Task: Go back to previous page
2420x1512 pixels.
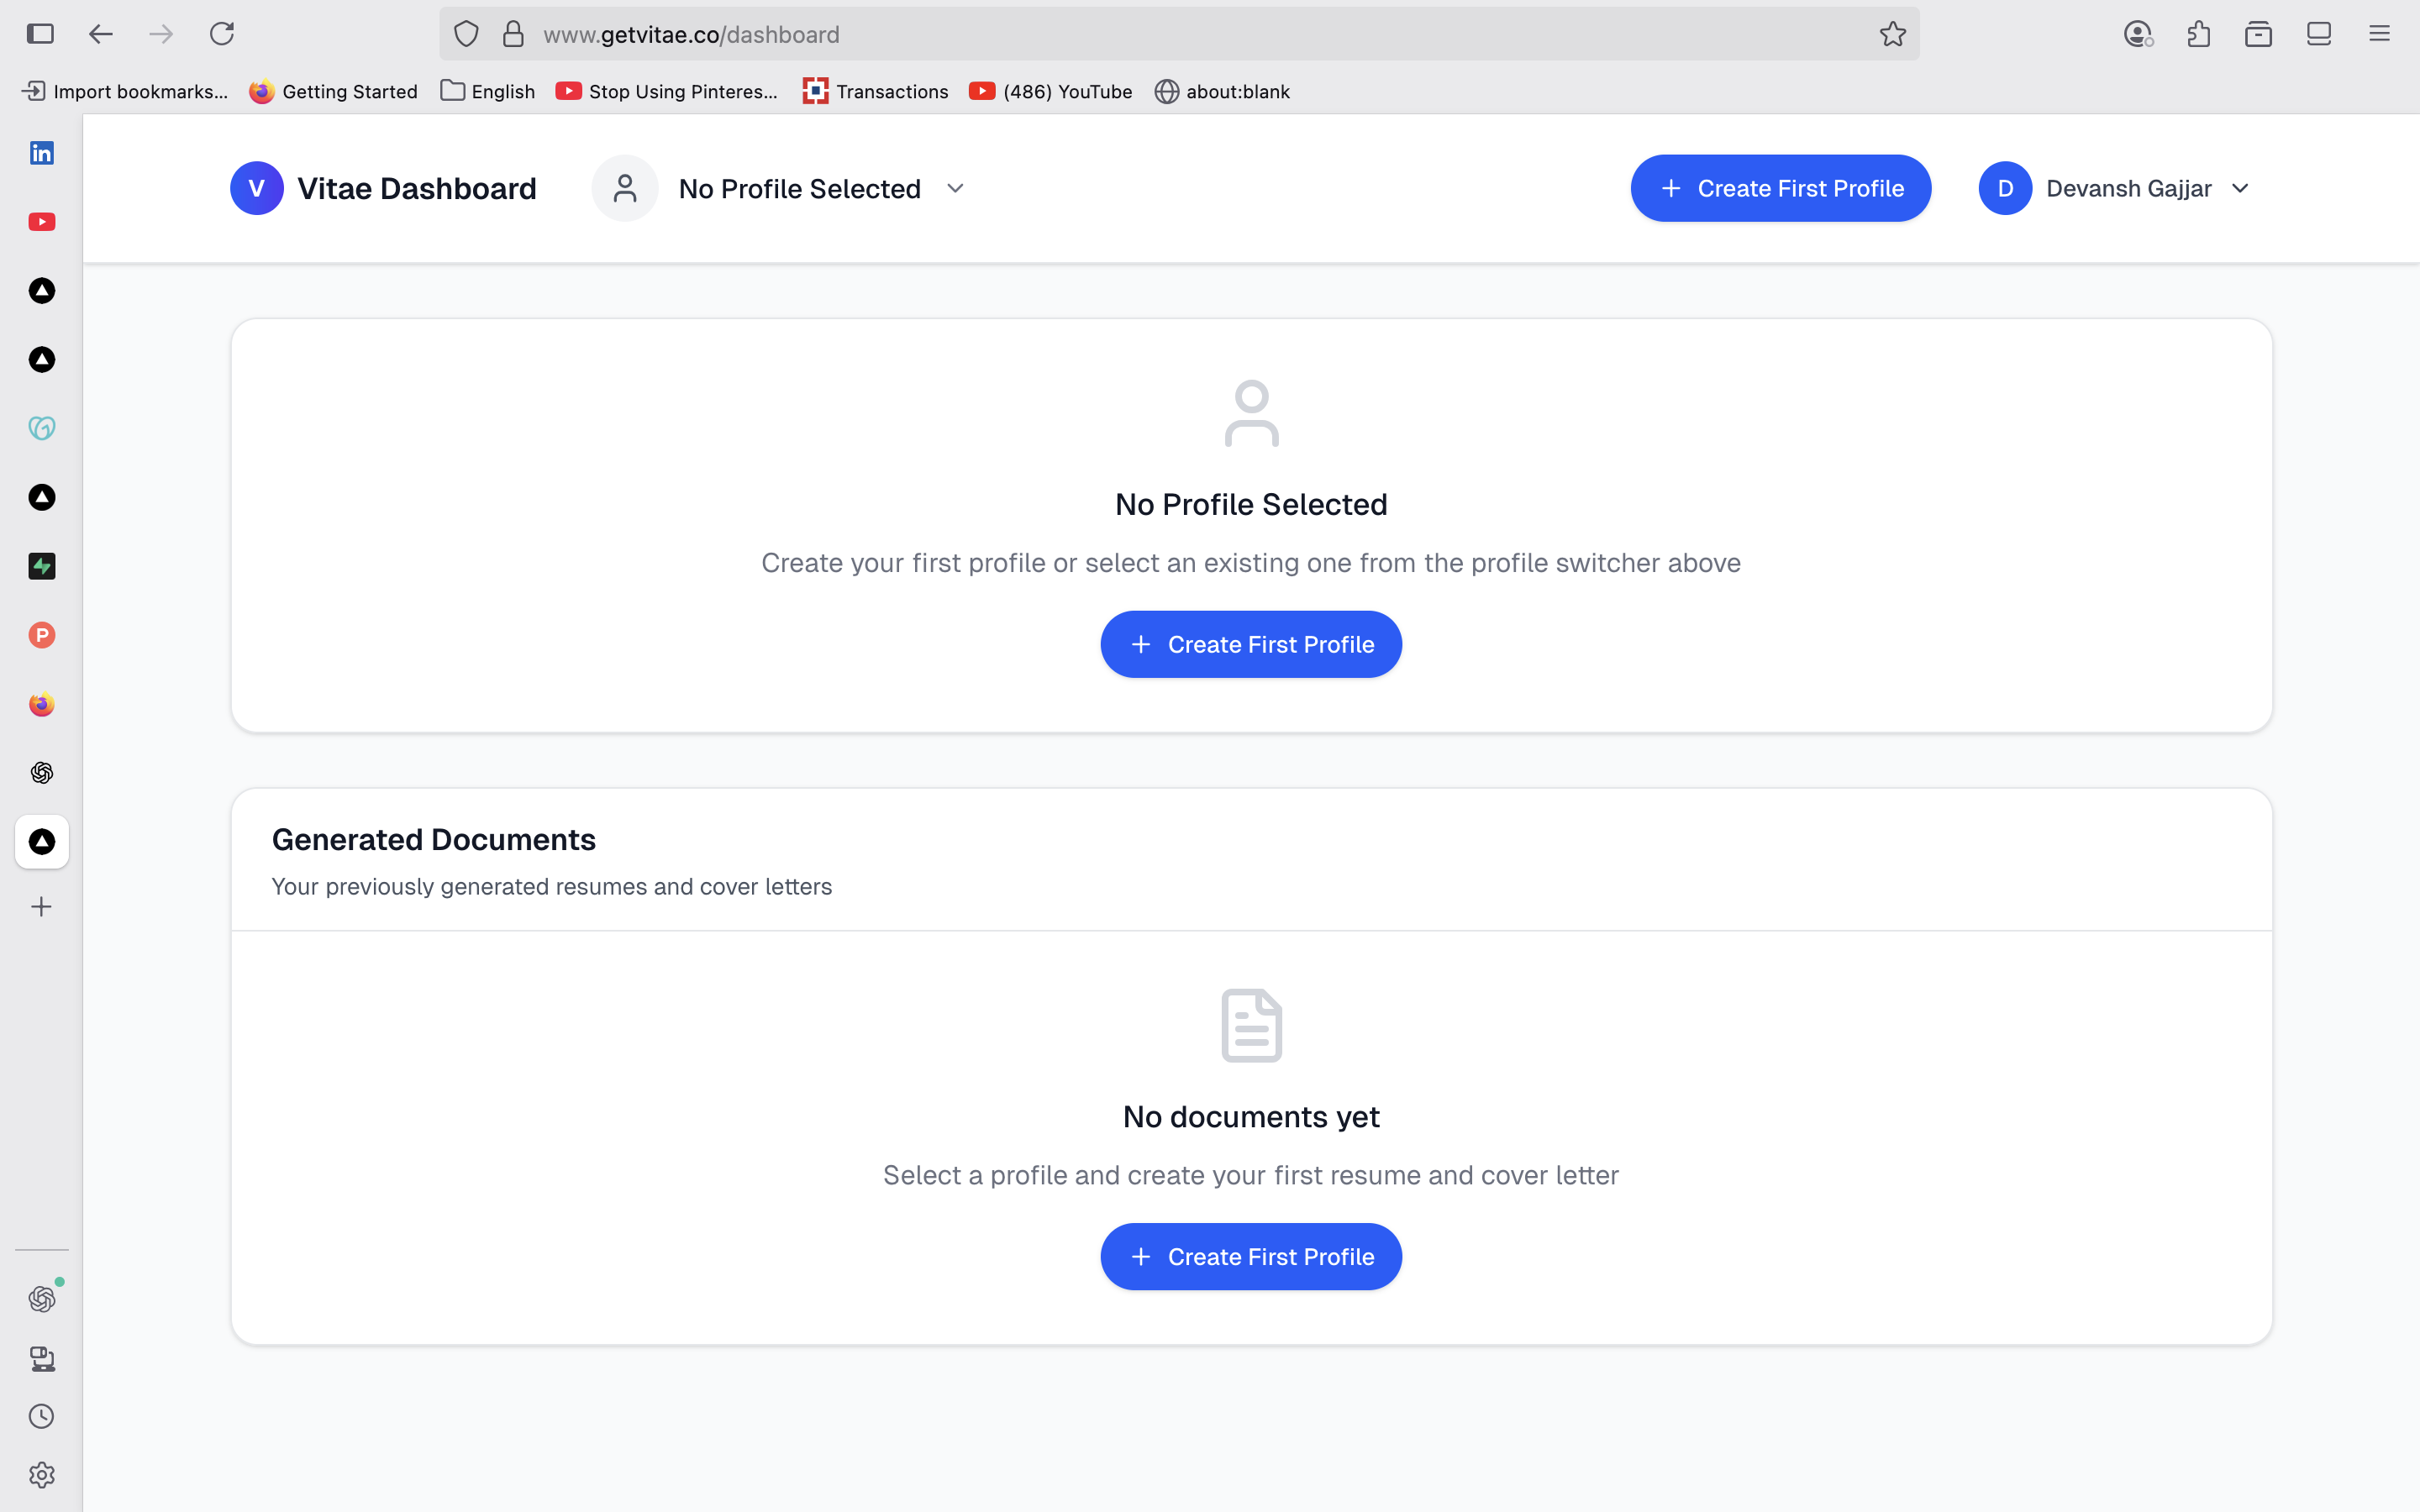Action: point(100,34)
